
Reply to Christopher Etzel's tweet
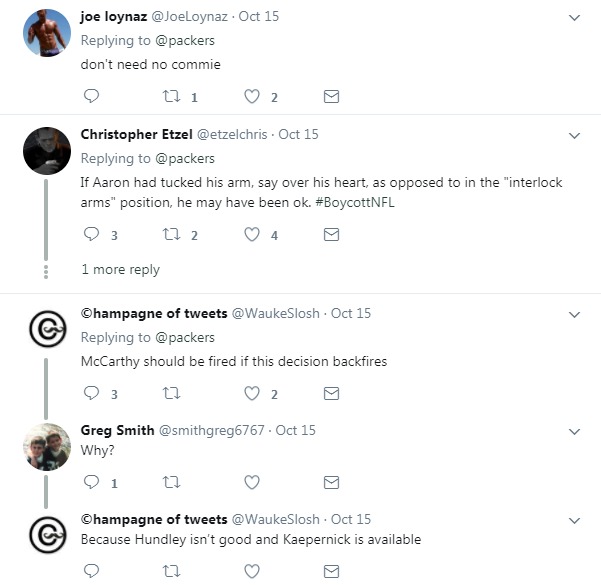(x=91, y=235)
